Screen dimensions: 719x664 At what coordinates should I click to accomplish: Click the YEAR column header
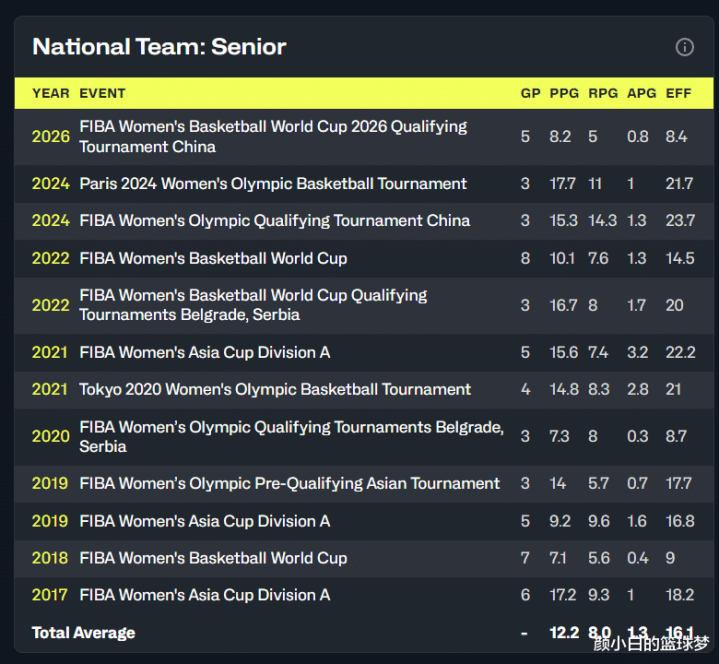pyautogui.click(x=50, y=93)
